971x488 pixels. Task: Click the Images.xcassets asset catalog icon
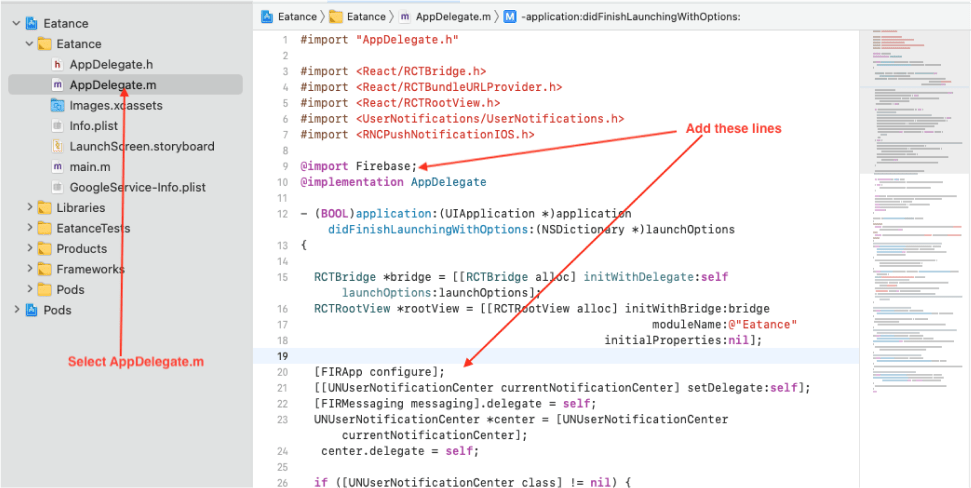click(x=58, y=106)
